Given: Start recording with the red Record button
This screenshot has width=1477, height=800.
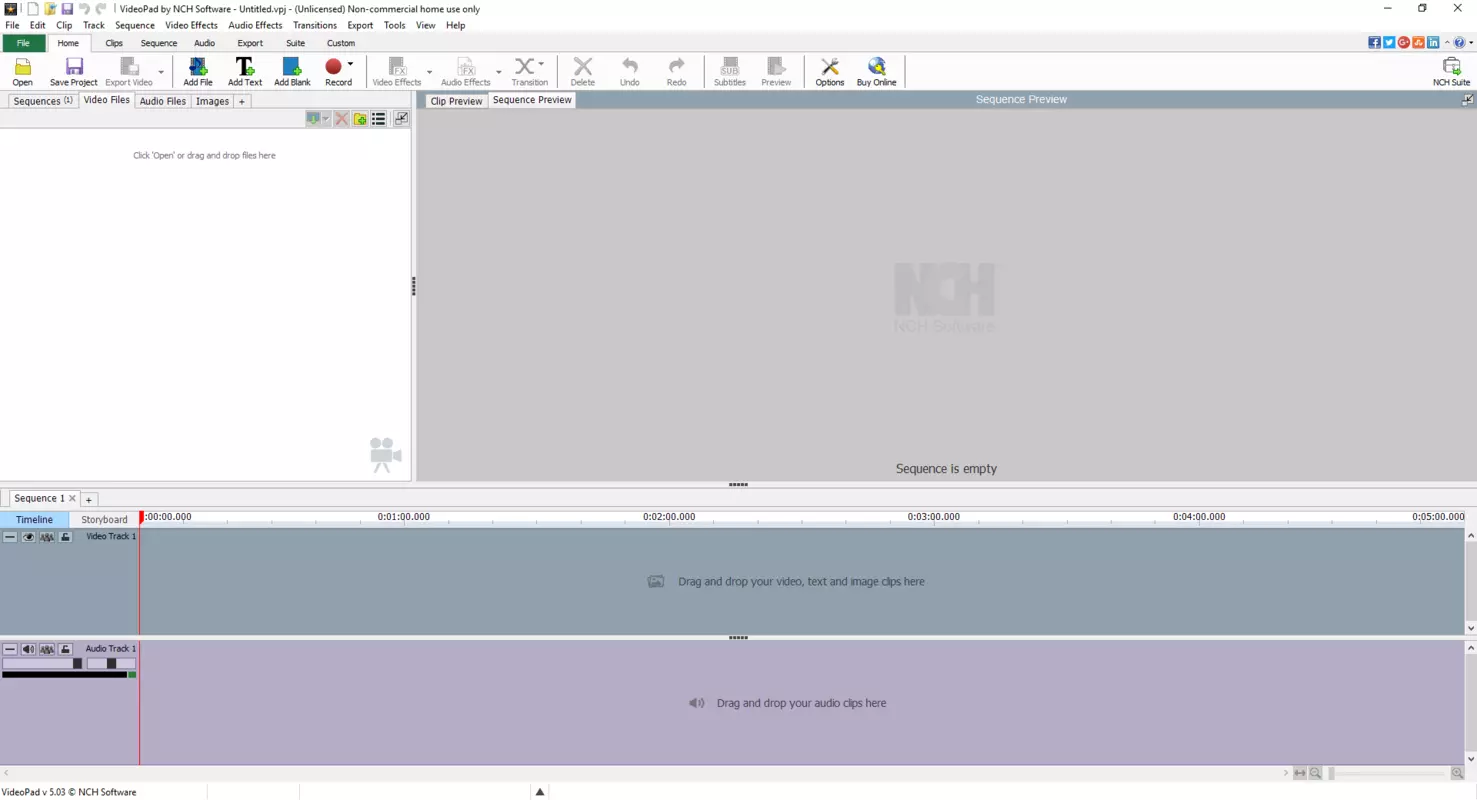Looking at the screenshot, I should [x=334, y=67].
